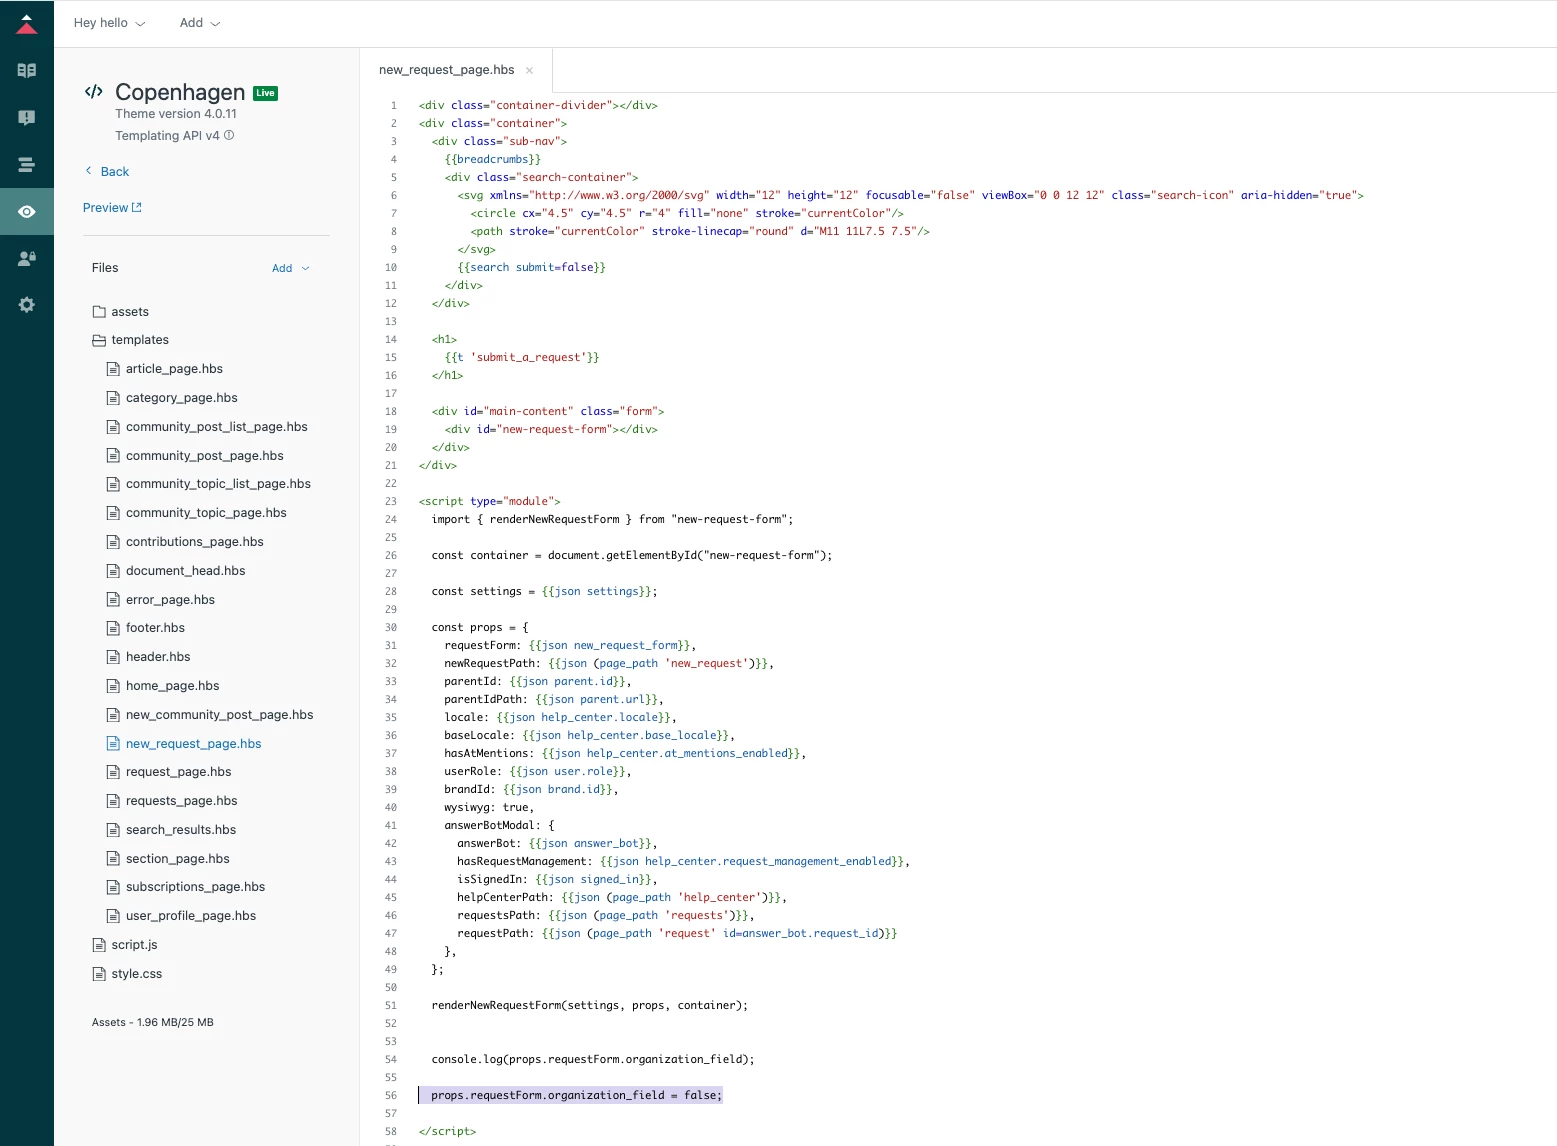
Task: Click 'Theme version 4.0.11' text
Action: click(x=176, y=114)
